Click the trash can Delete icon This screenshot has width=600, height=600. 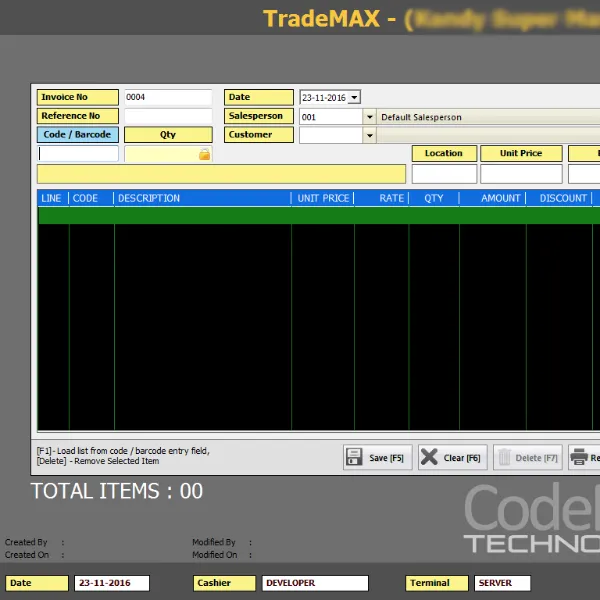coord(504,457)
